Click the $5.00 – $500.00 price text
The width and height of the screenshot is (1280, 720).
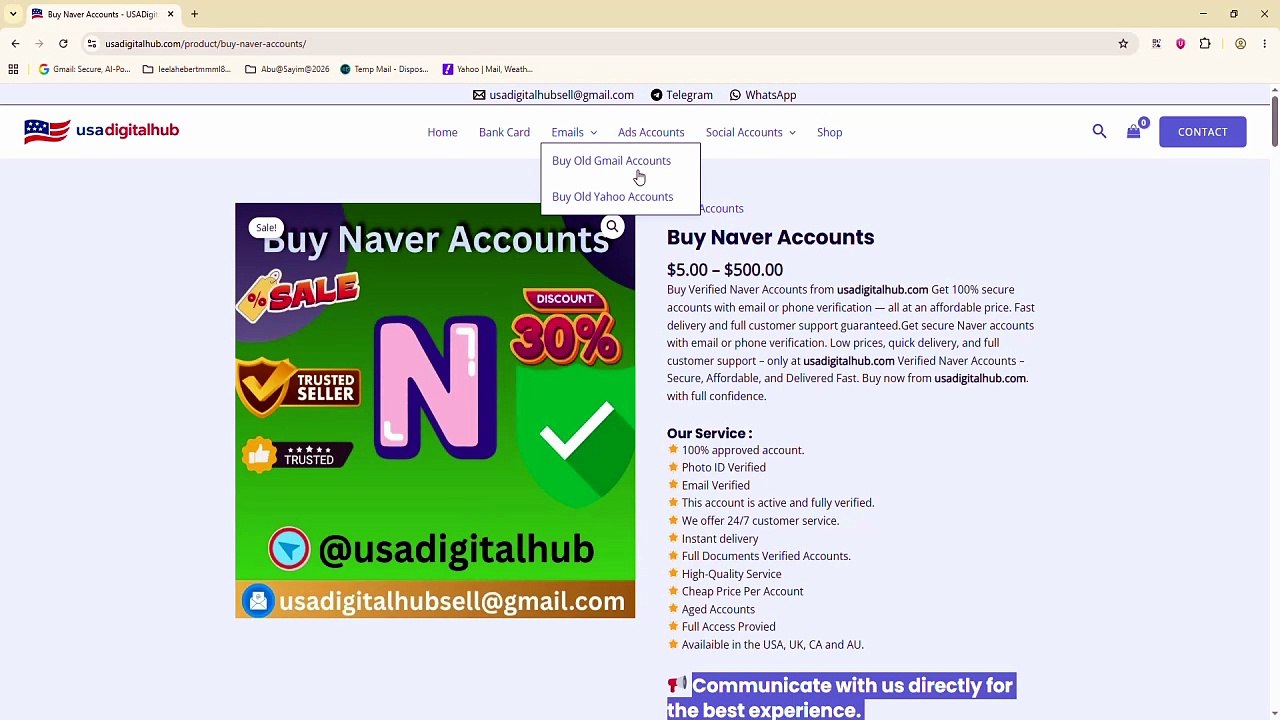point(725,270)
